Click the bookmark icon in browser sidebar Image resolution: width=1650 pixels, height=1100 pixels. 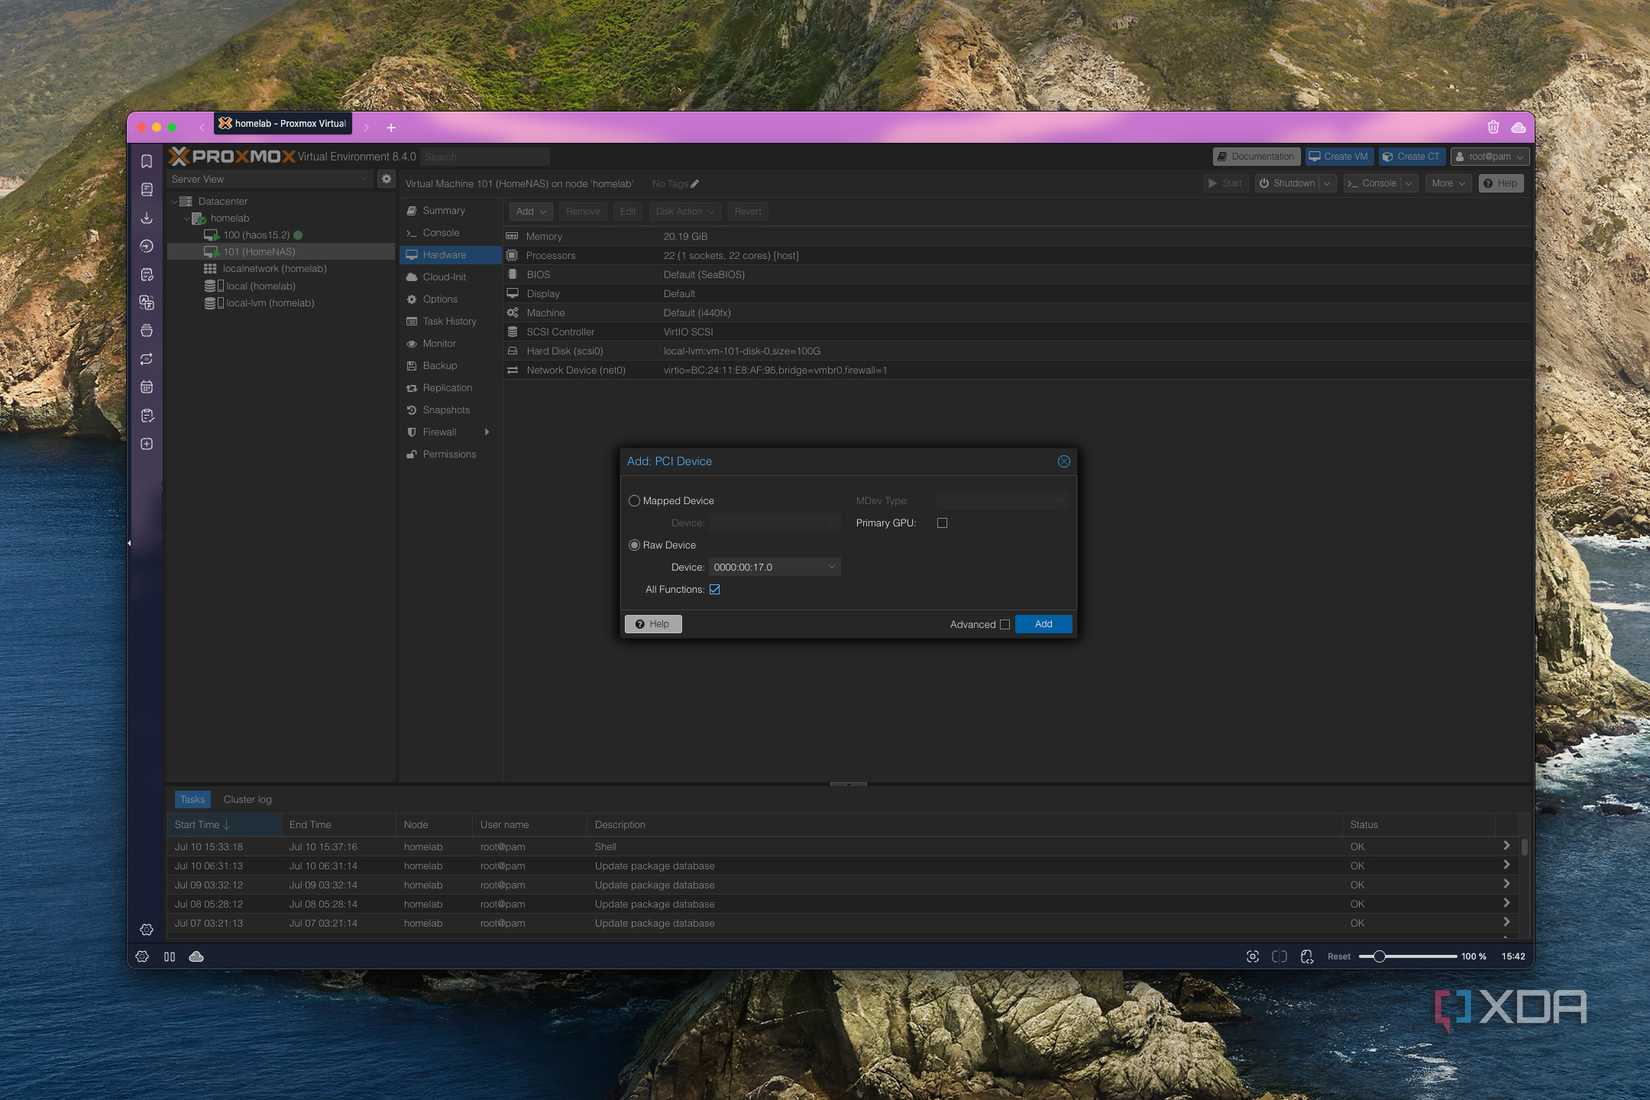click(x=147, y=161)
